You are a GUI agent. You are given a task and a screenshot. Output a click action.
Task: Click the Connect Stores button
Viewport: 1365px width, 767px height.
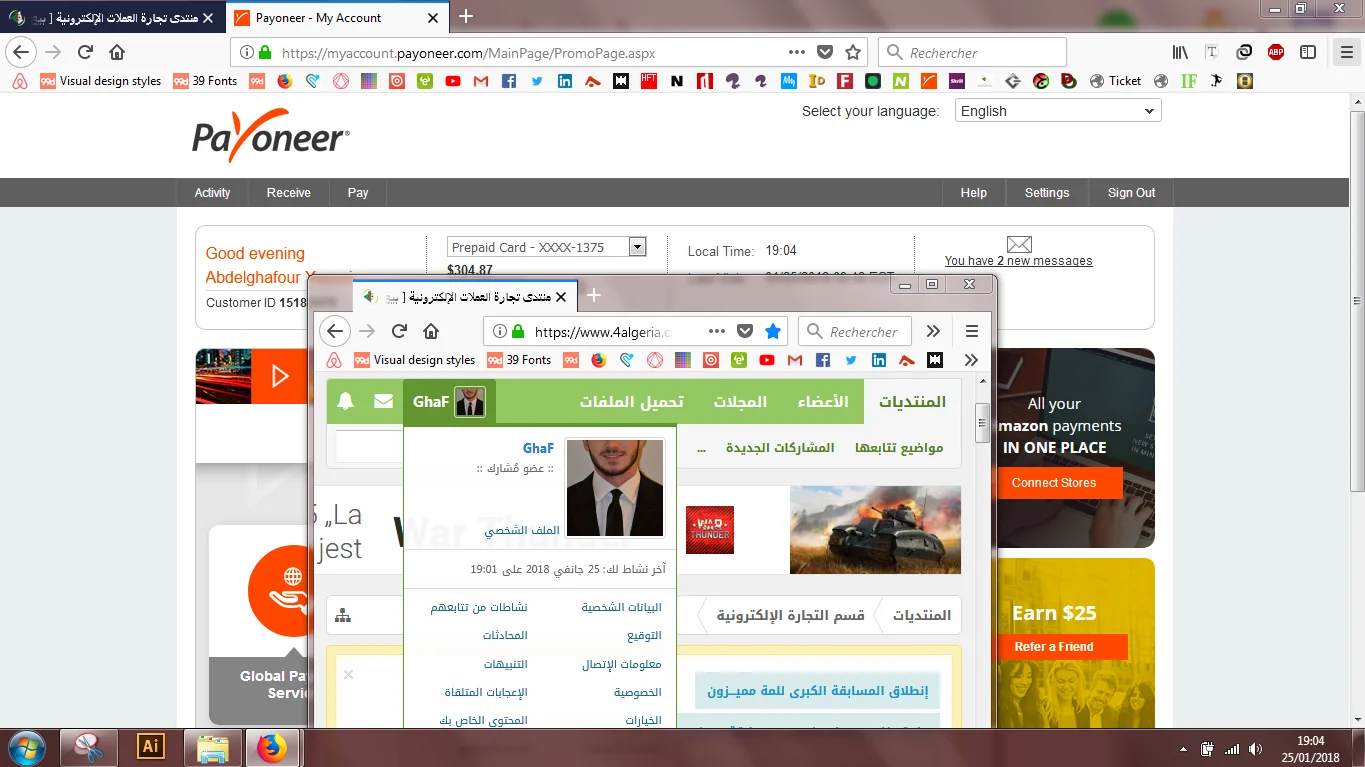1053,483
